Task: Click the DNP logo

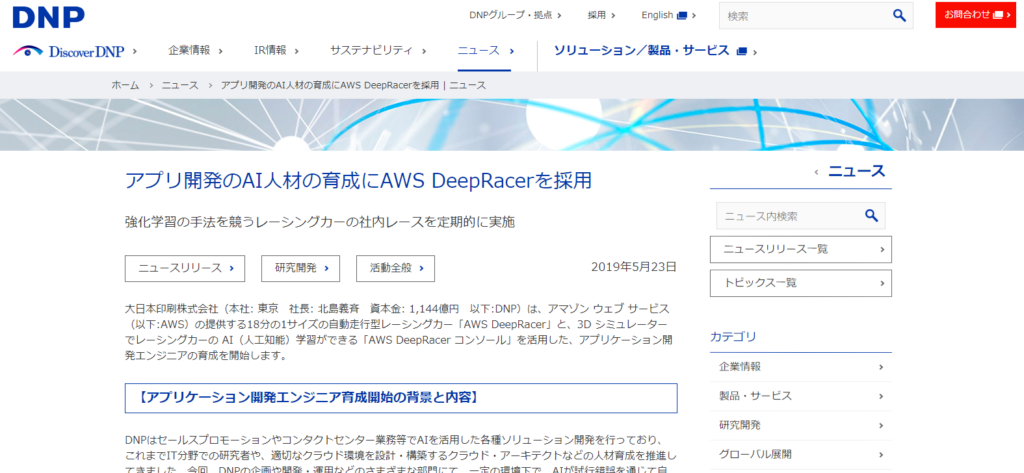Action: (x=48, y=17)
